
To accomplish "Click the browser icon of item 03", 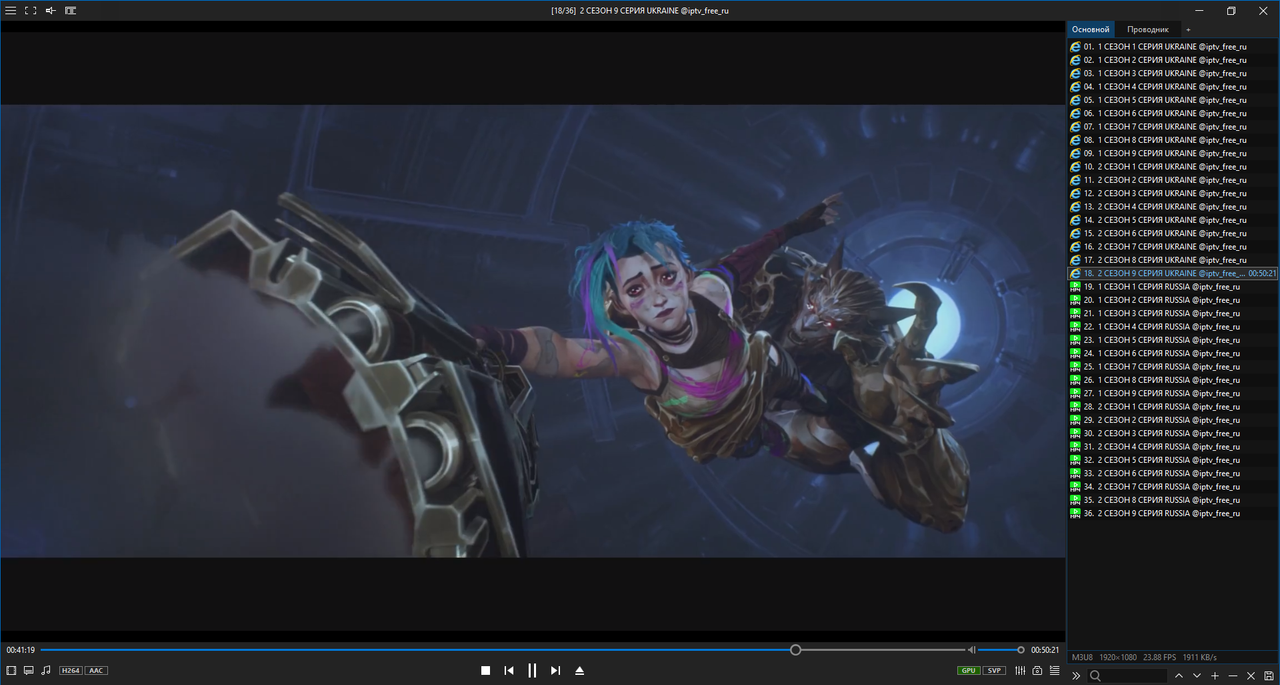I will 1075,73.
